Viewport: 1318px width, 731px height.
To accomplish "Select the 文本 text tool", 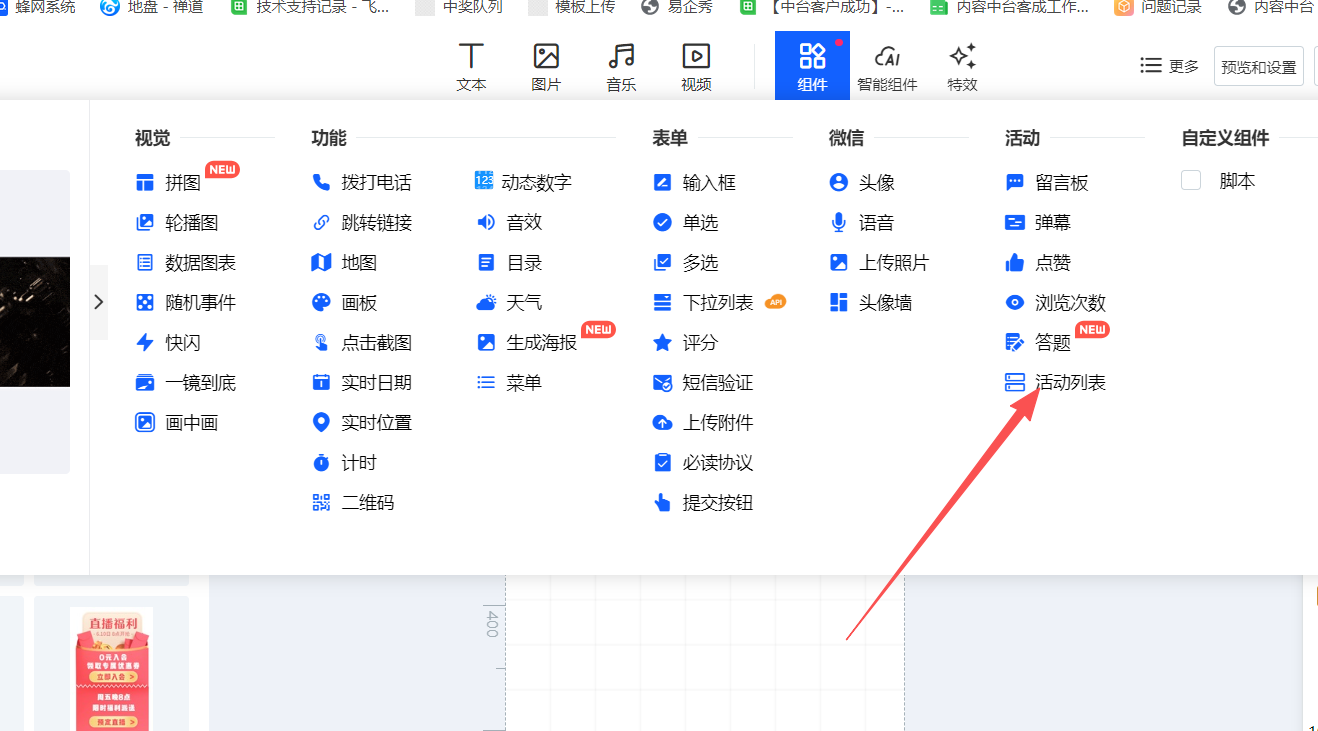I will 471,67.
